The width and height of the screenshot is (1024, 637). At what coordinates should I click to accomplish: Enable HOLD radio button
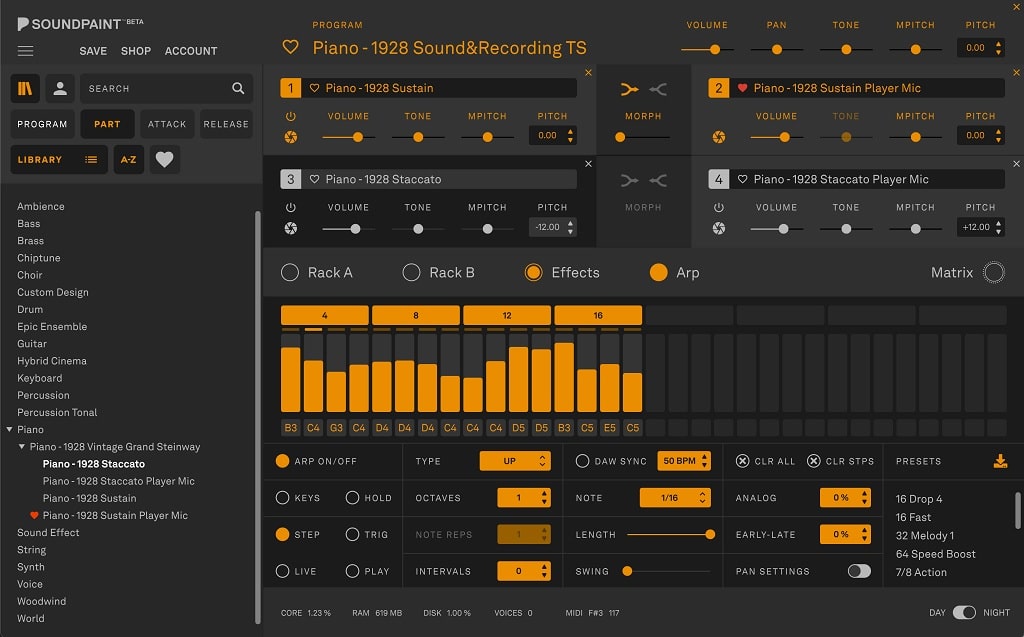[x=352, y=498]
